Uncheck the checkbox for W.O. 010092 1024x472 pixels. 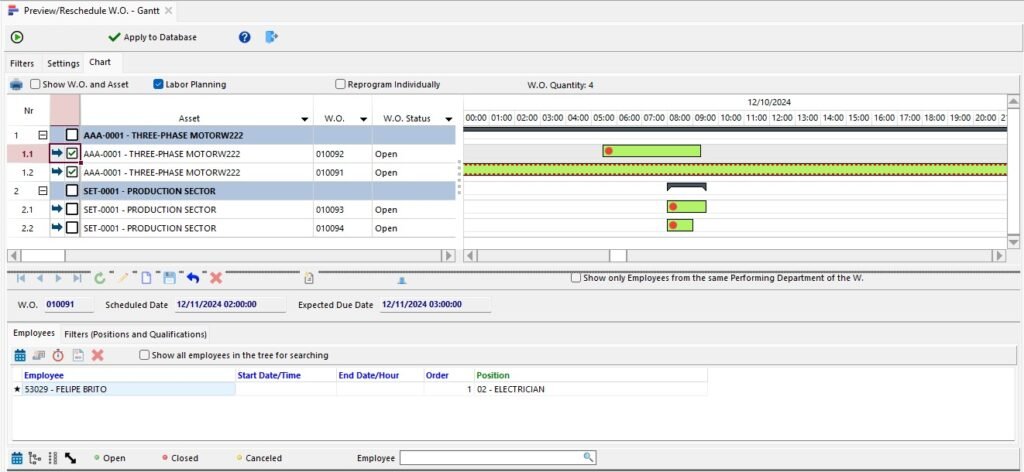(x=72, y=154)
